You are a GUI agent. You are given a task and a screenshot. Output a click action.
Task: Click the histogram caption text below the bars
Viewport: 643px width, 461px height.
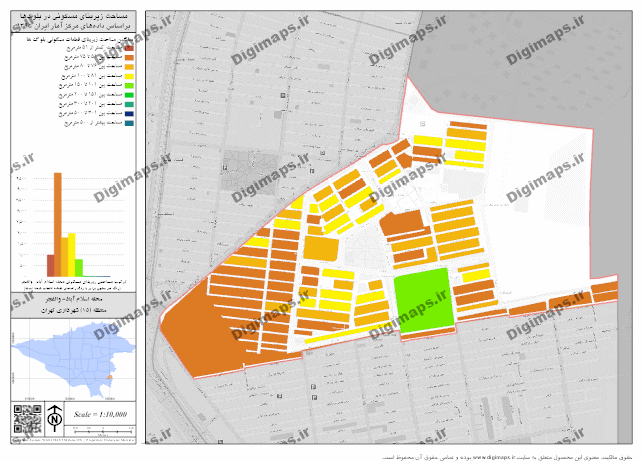(73, 285)
